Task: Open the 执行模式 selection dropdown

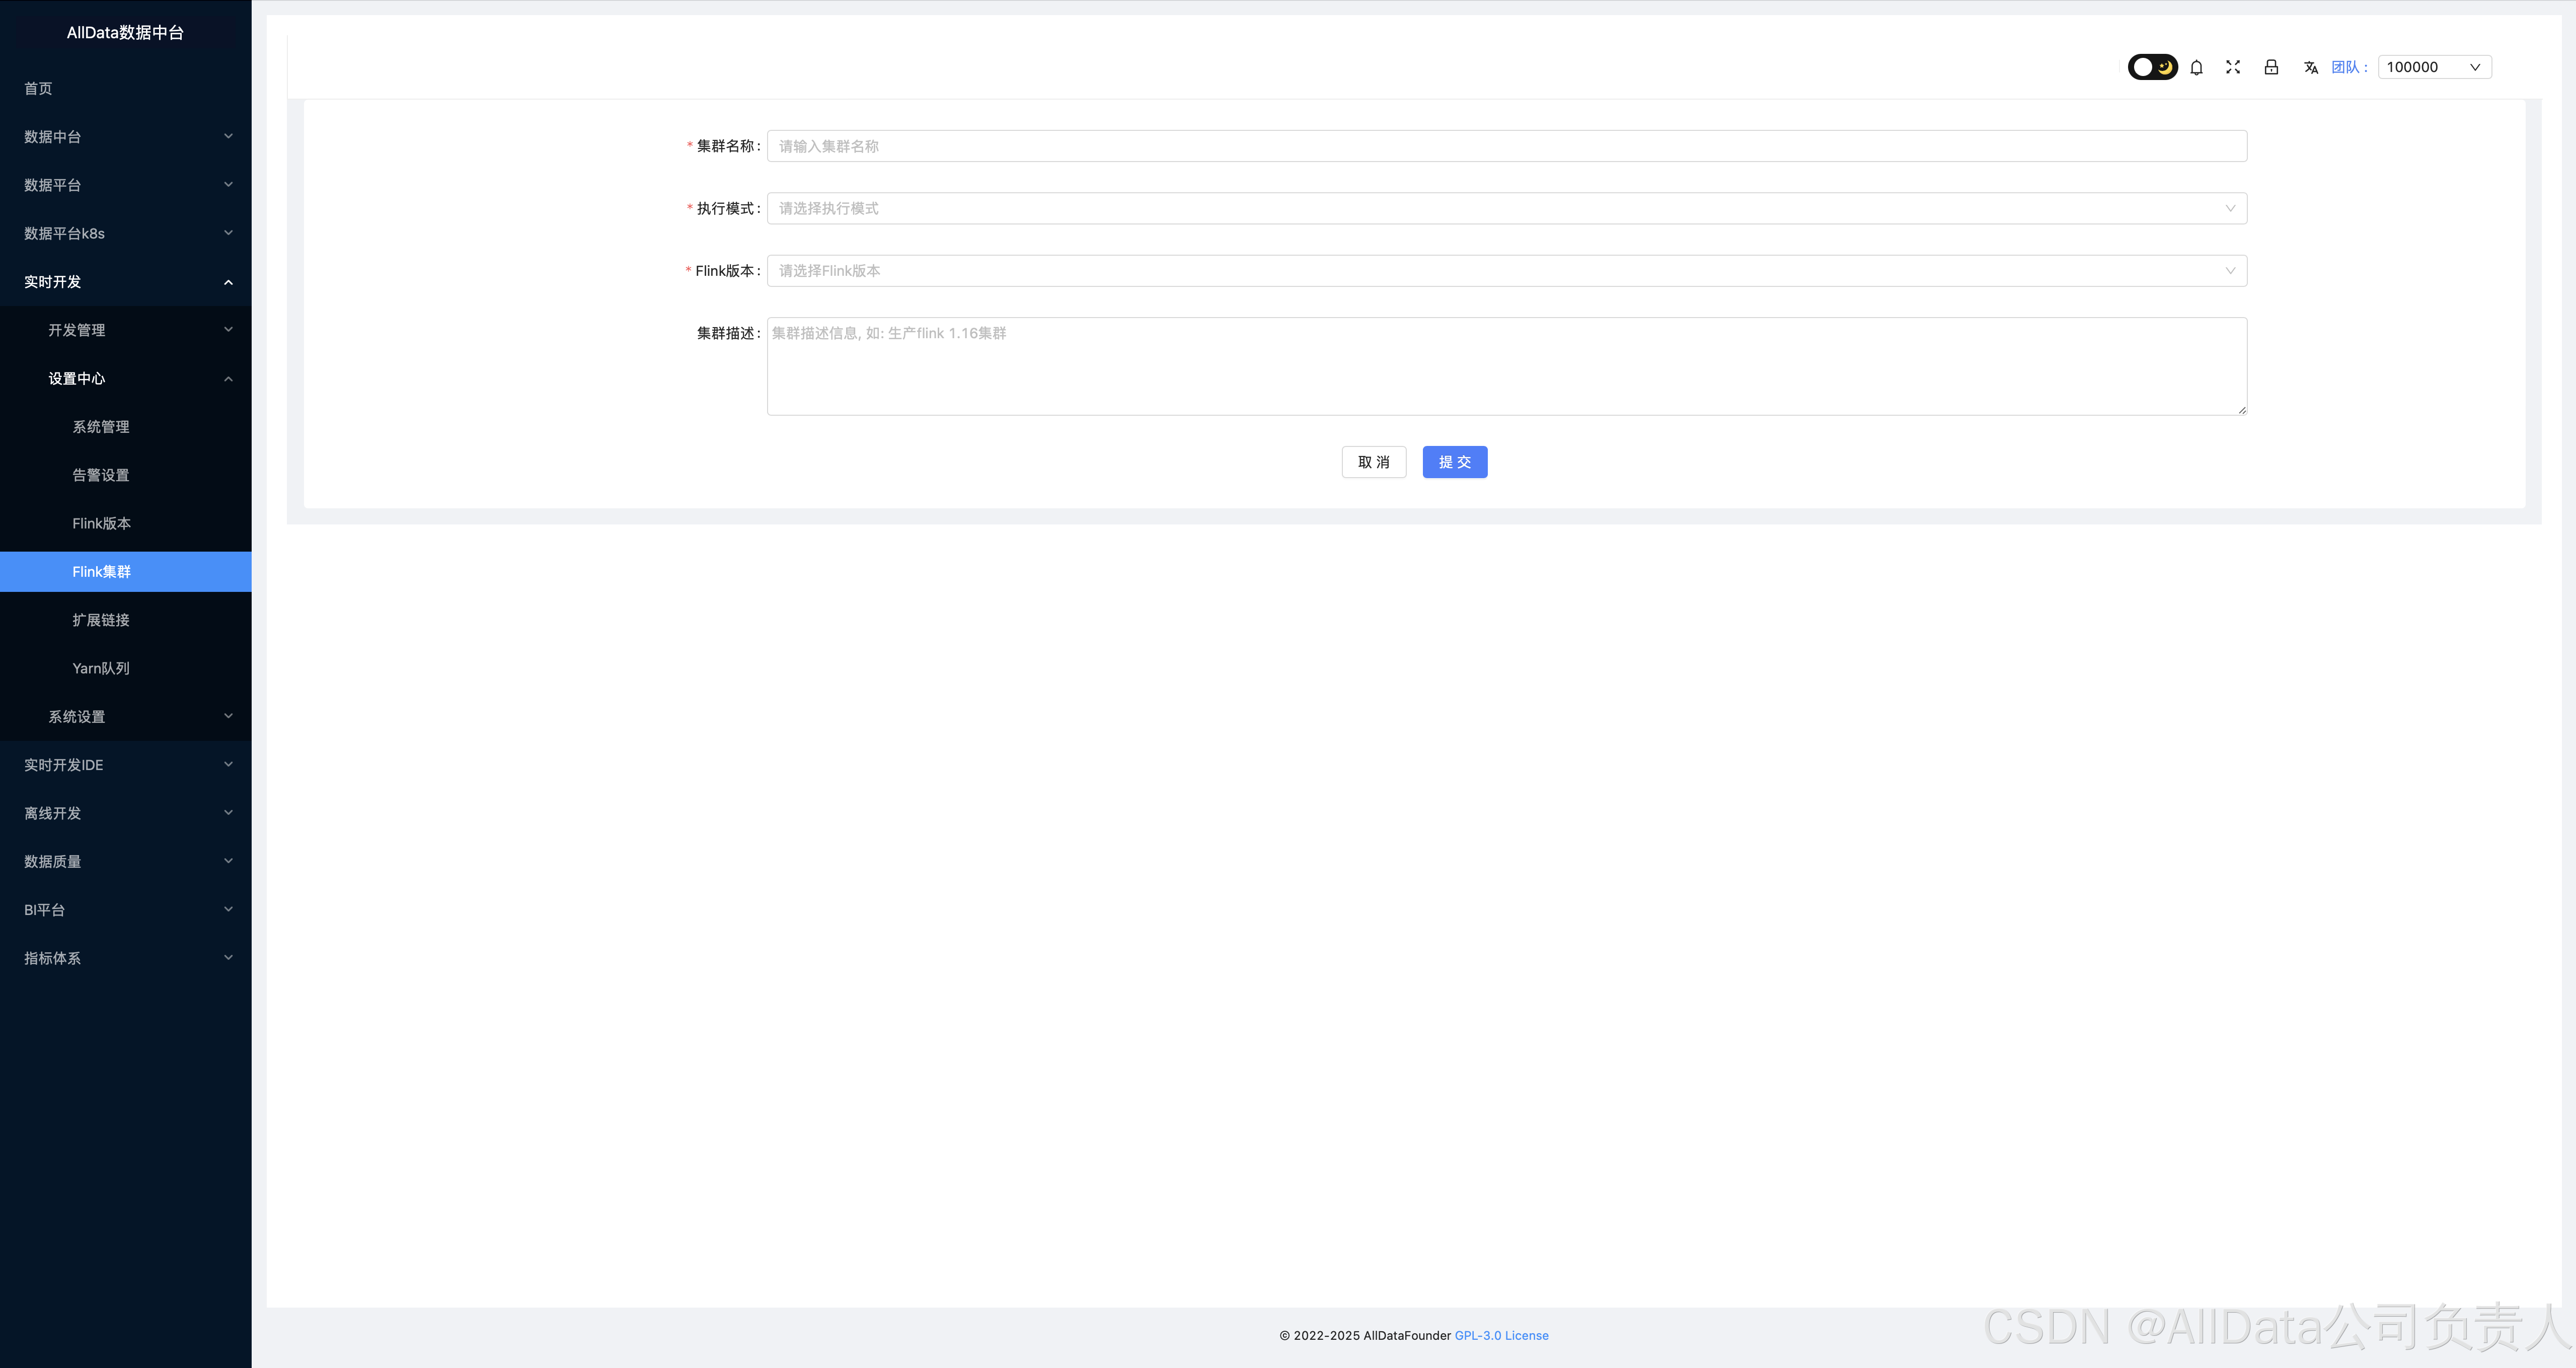Action: coord(1506,208)
